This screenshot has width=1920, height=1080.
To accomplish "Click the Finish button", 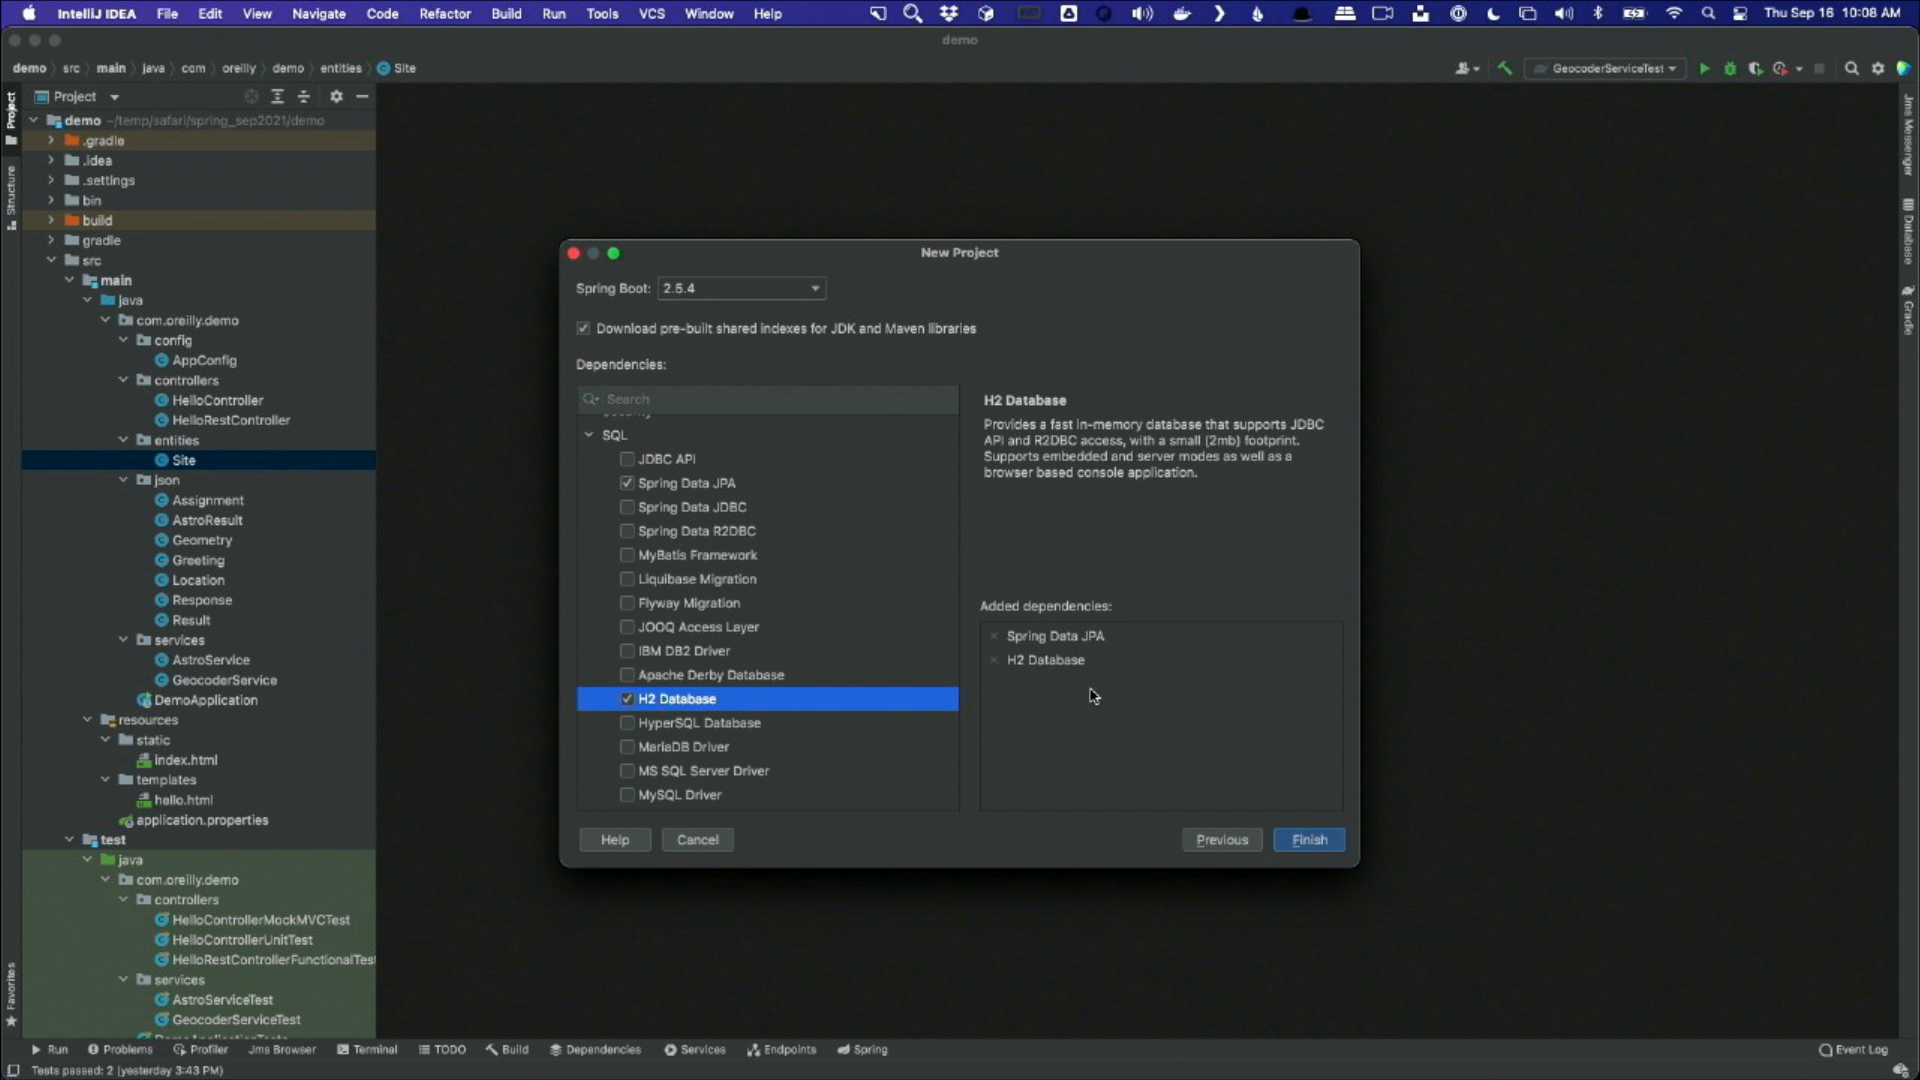I will click(1308, 840).
